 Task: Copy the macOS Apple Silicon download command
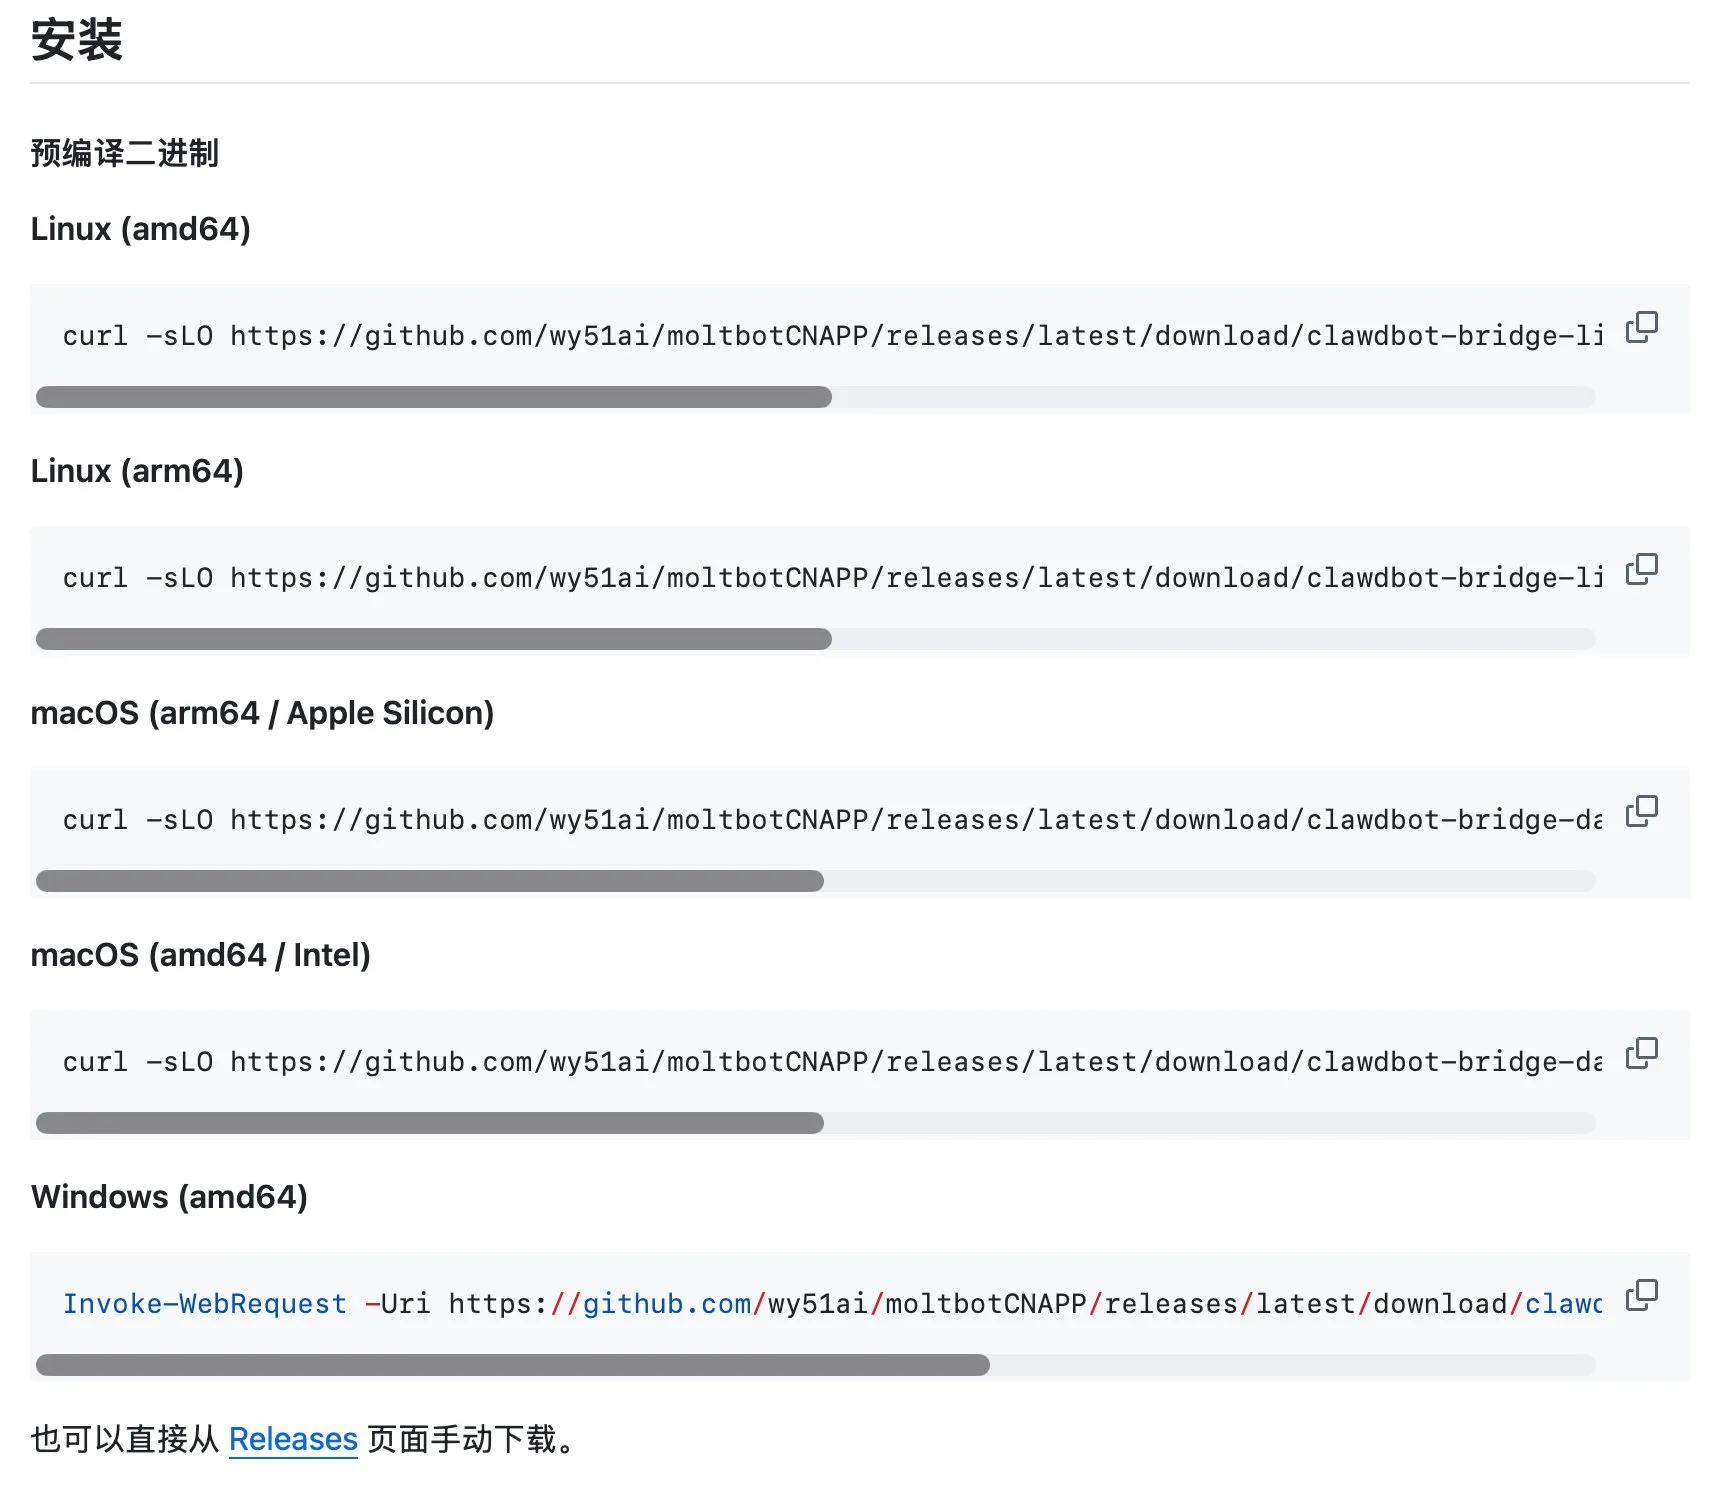pos(1642,812)
